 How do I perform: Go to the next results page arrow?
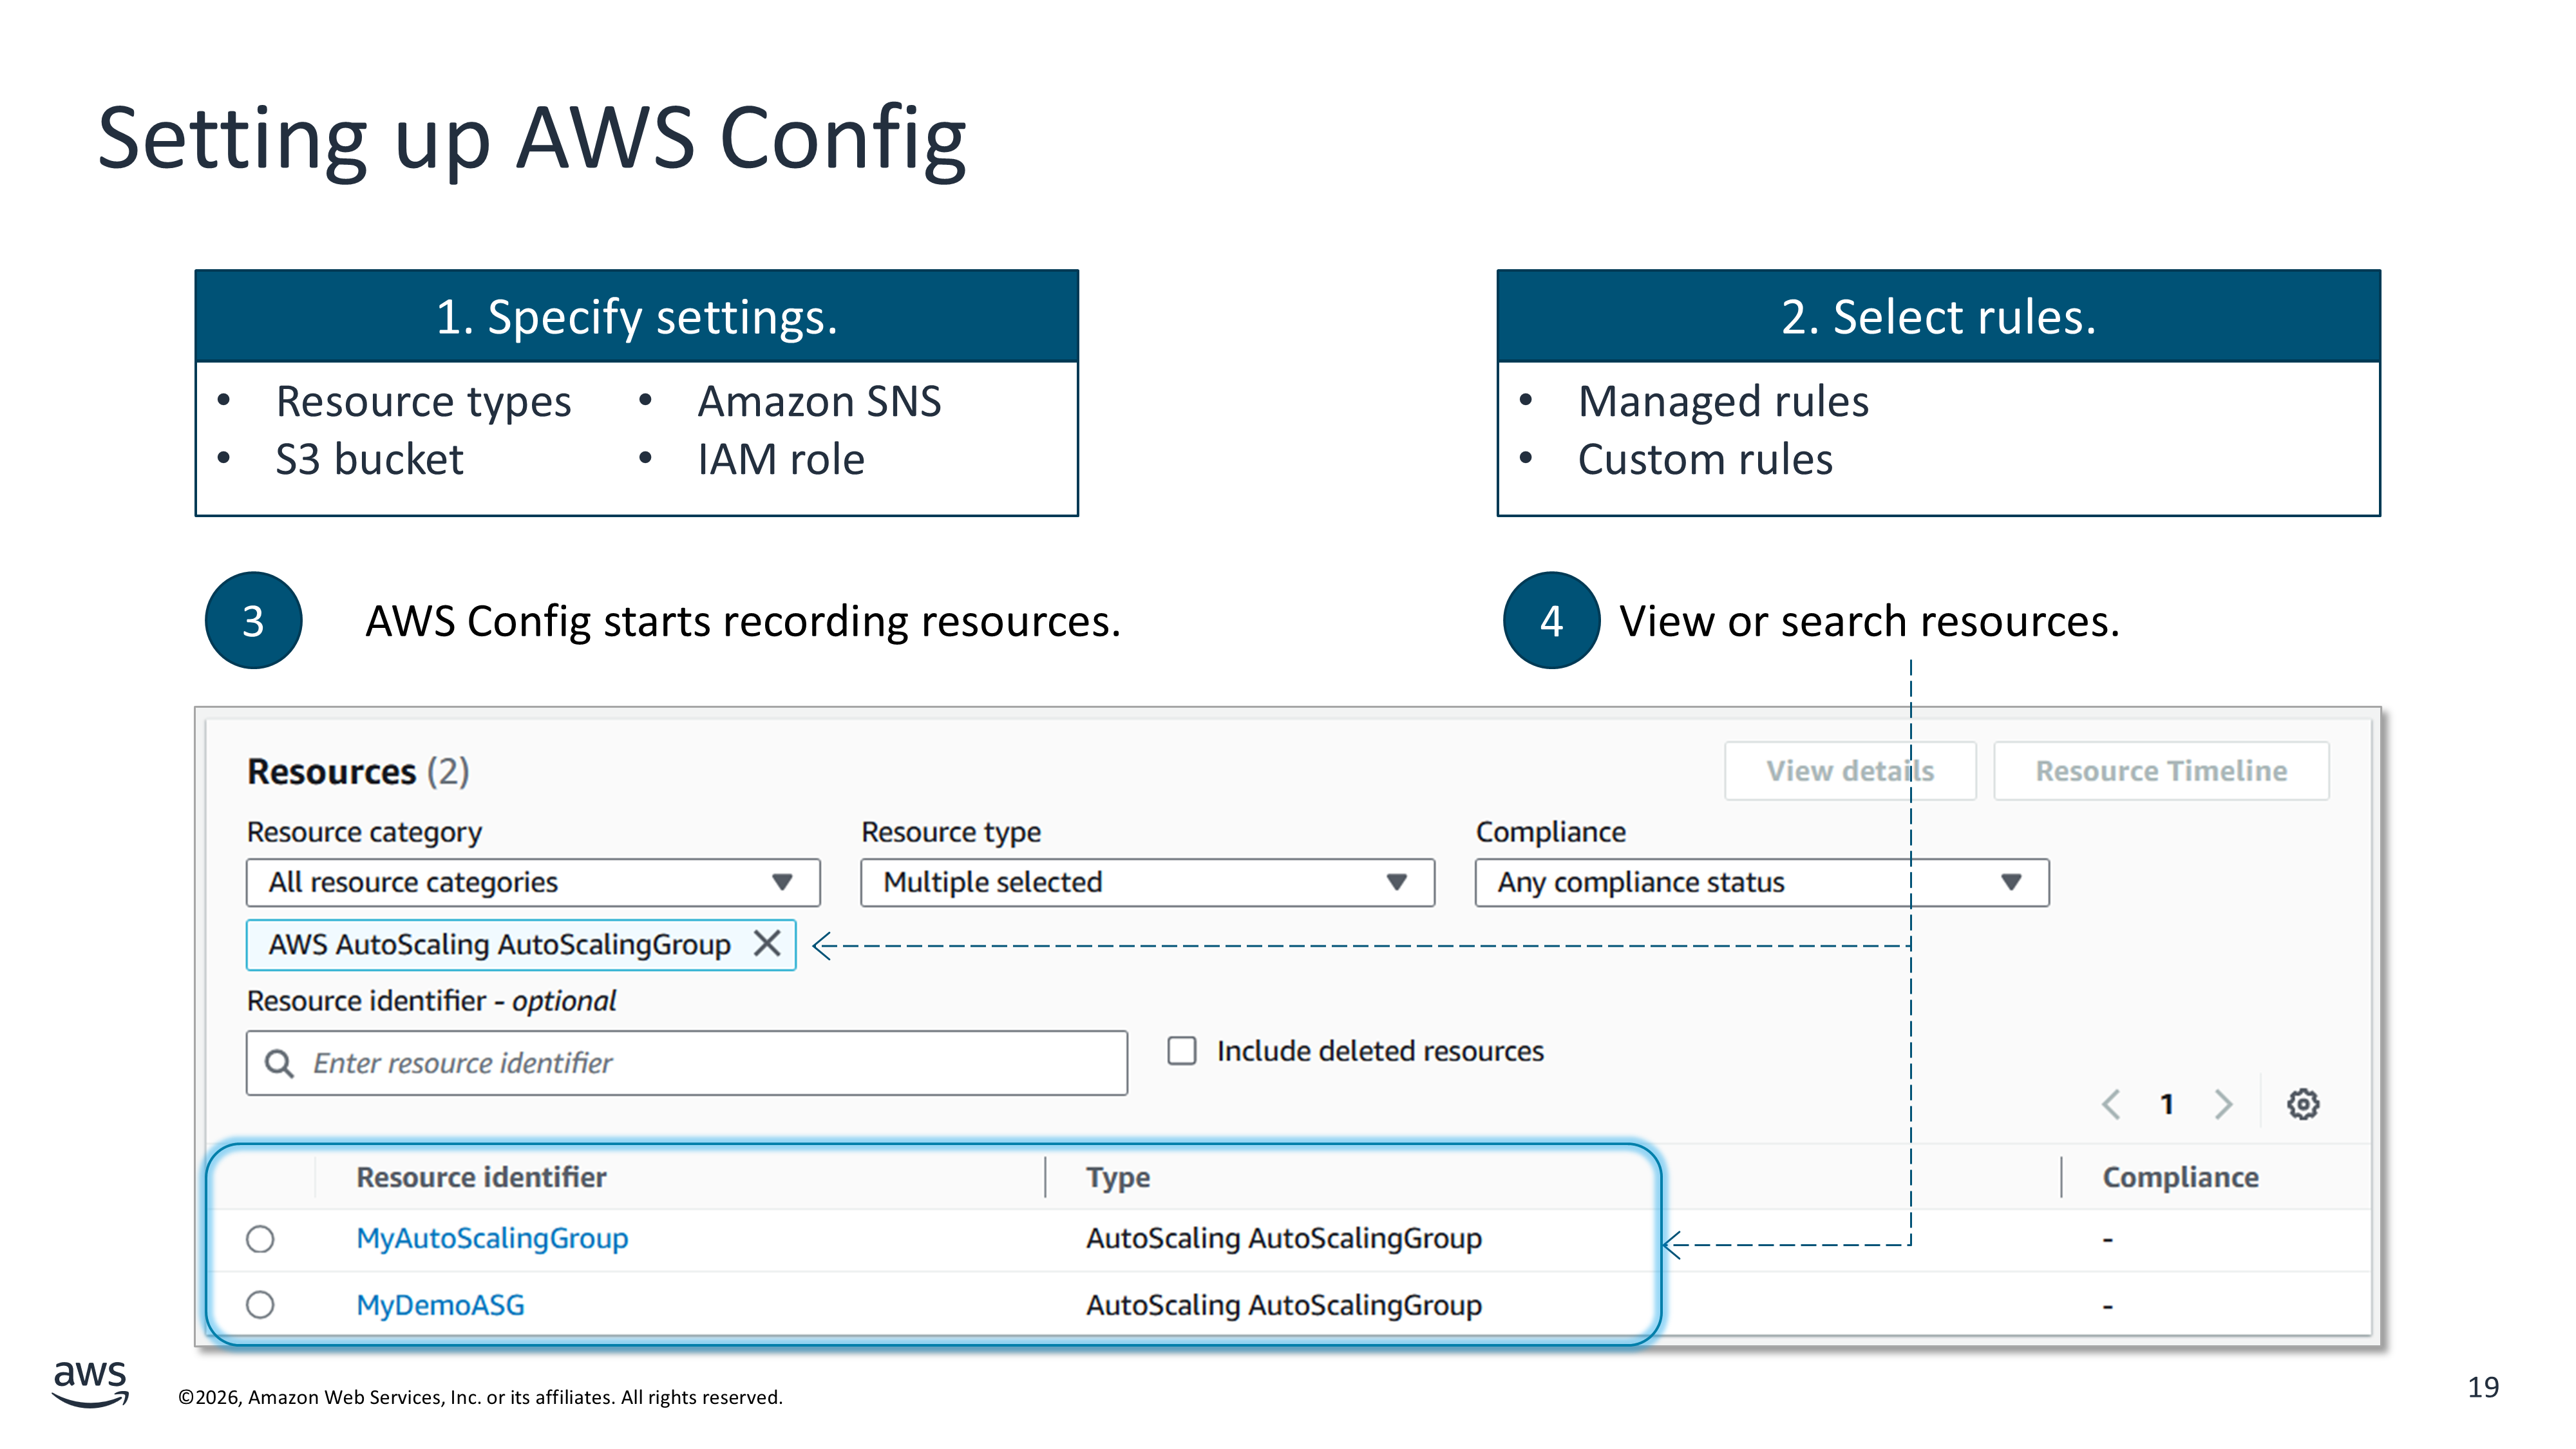pyautogui.click(x=2223, y=1104)
